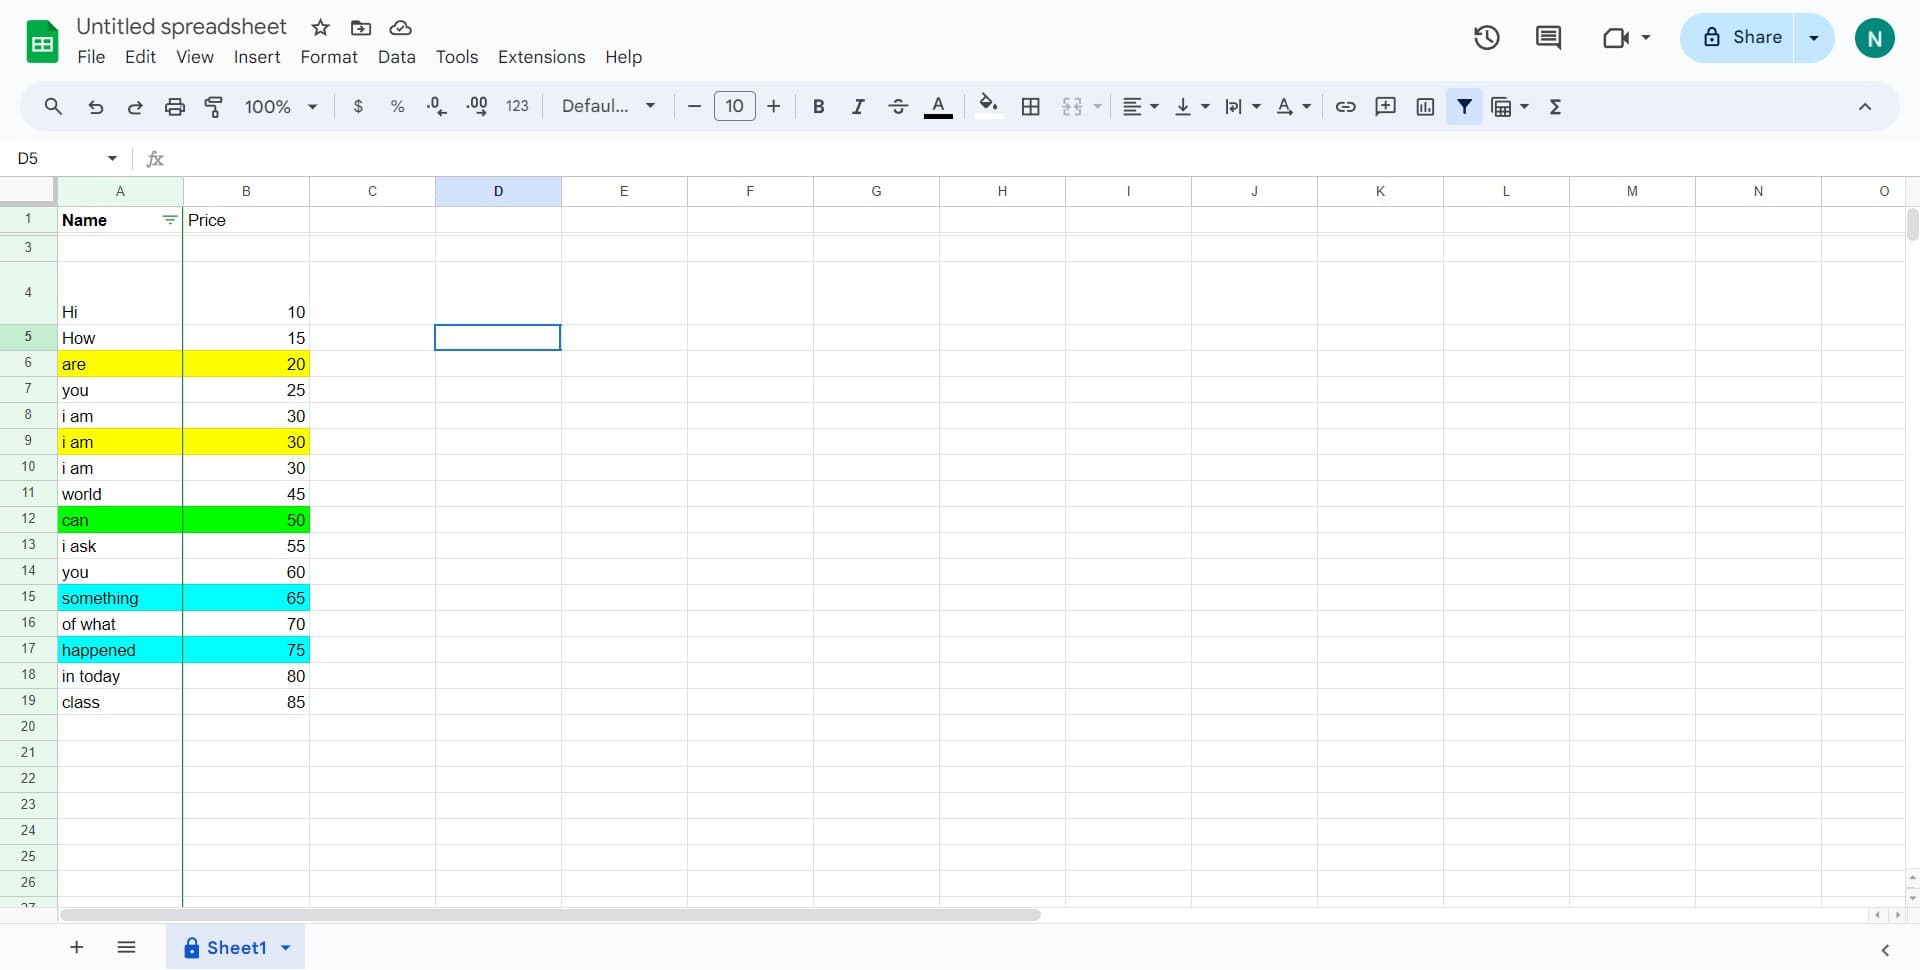Click the print icon
Viewport: 1920px width, 970px height.
coord(175,107)
